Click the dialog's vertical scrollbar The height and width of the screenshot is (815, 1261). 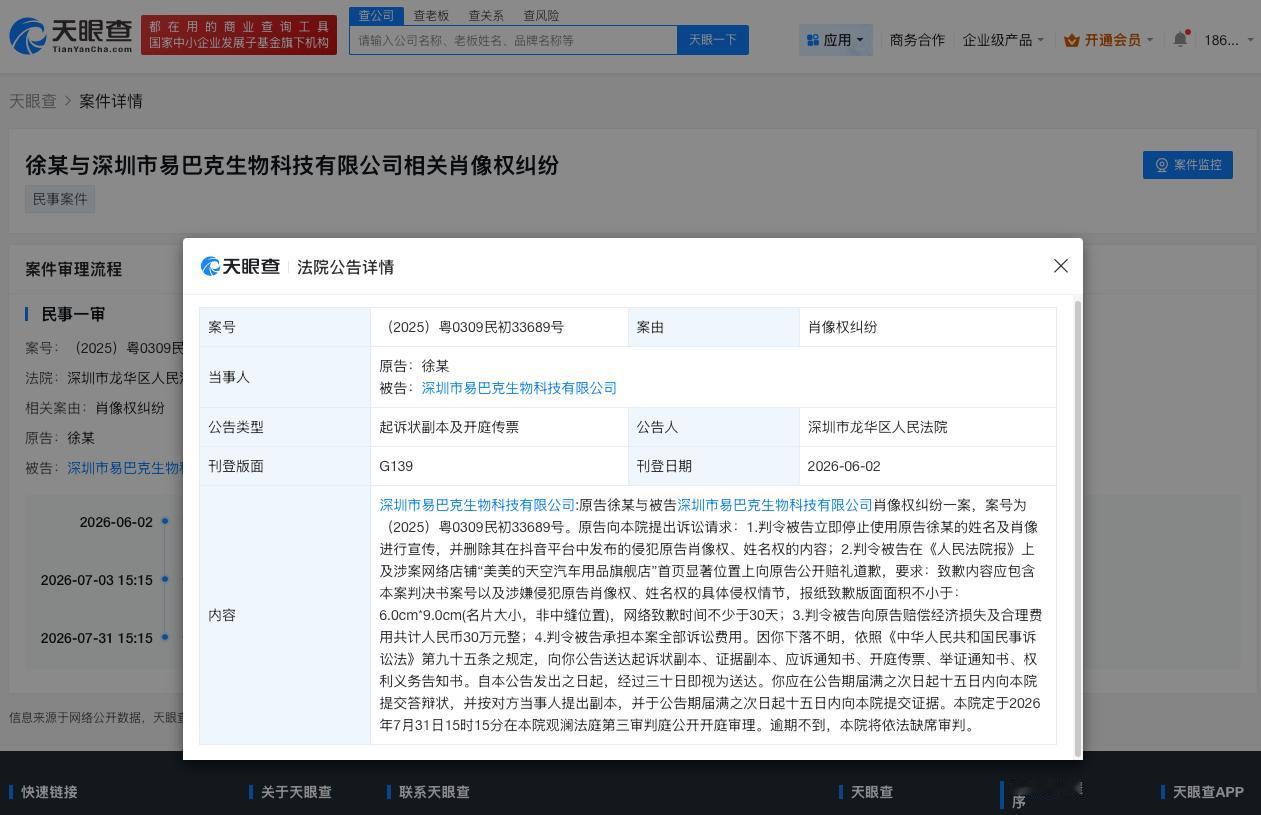pos(1077,527)
